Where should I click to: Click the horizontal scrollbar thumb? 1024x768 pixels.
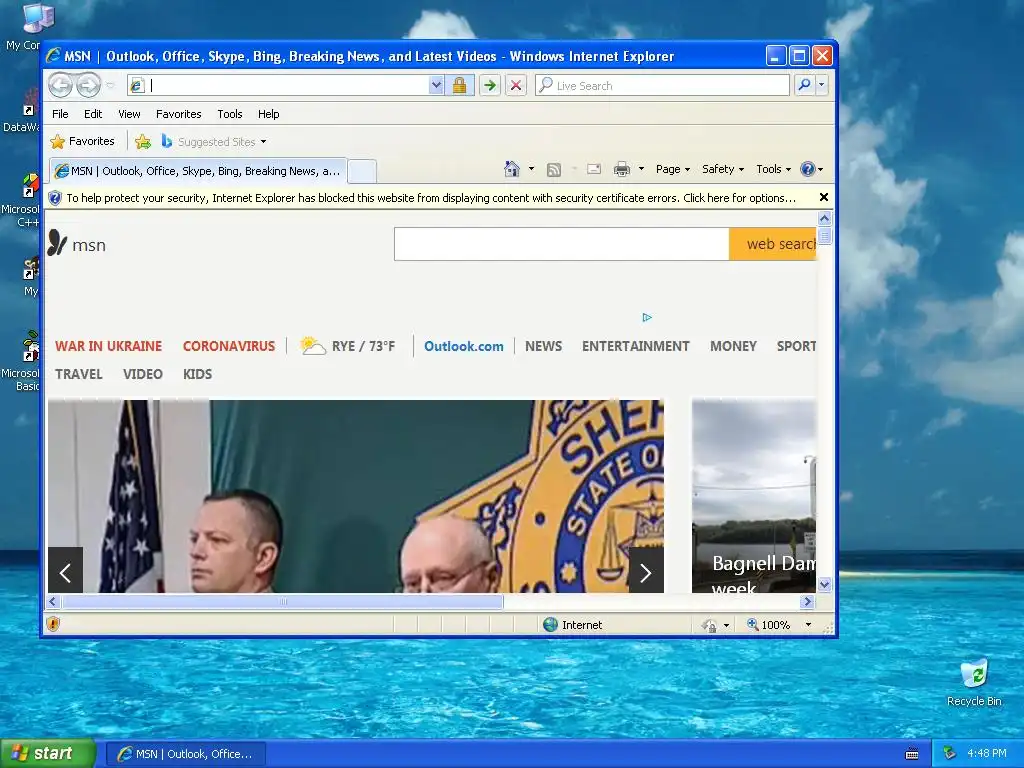pyautogui.click(x=283, y=601)
